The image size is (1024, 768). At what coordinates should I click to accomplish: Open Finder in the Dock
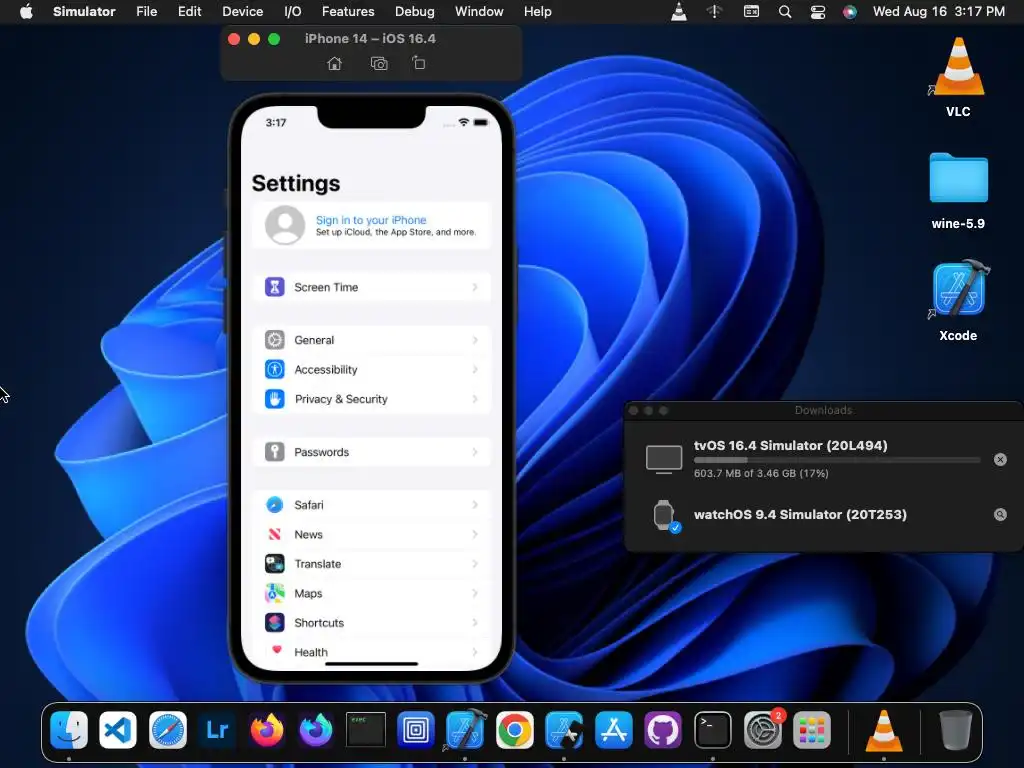[x=69, y=729]
